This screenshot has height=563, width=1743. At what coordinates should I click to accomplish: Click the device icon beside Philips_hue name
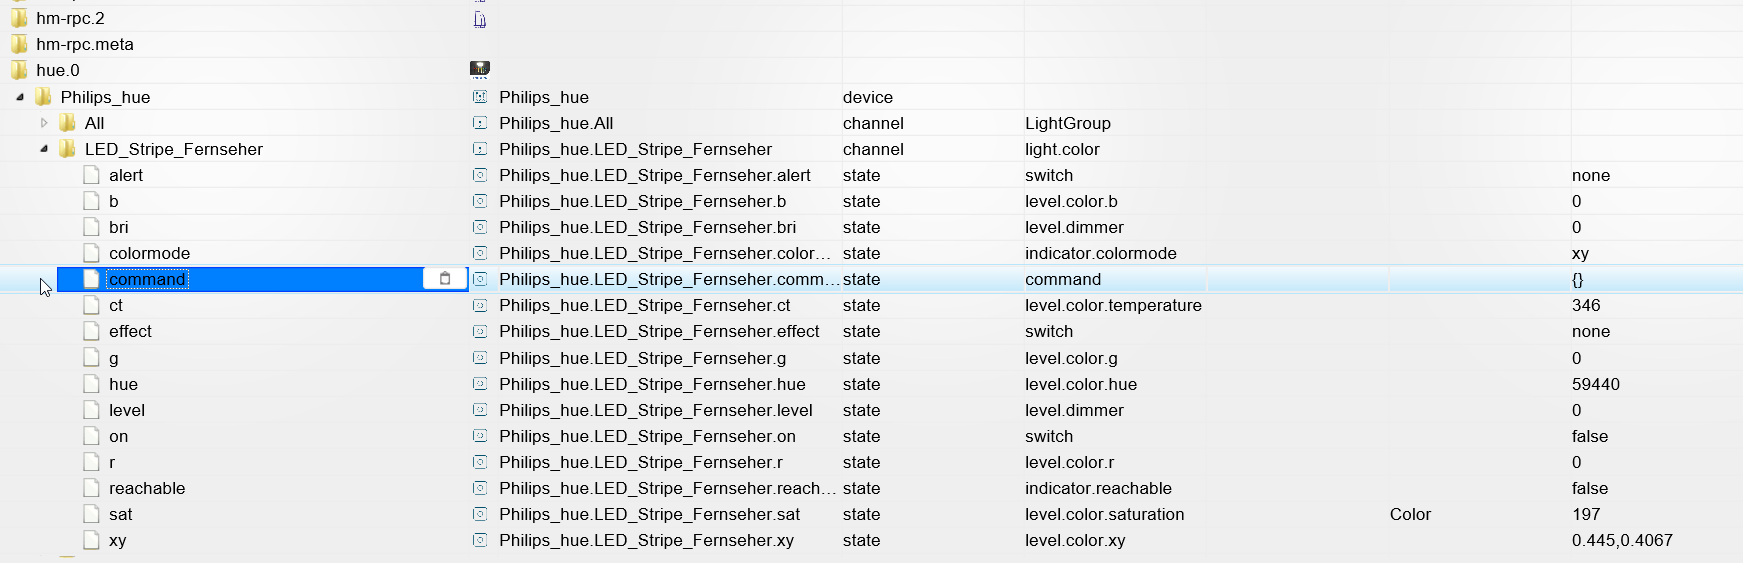(480, 97)
